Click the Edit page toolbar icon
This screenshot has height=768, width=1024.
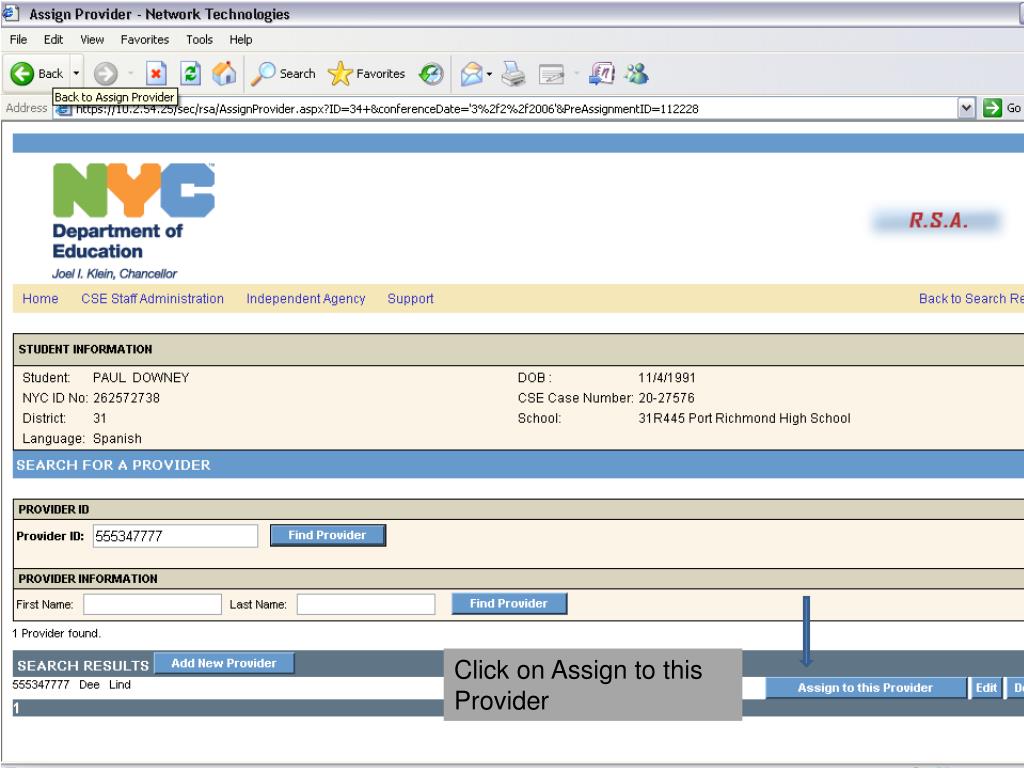551,74
